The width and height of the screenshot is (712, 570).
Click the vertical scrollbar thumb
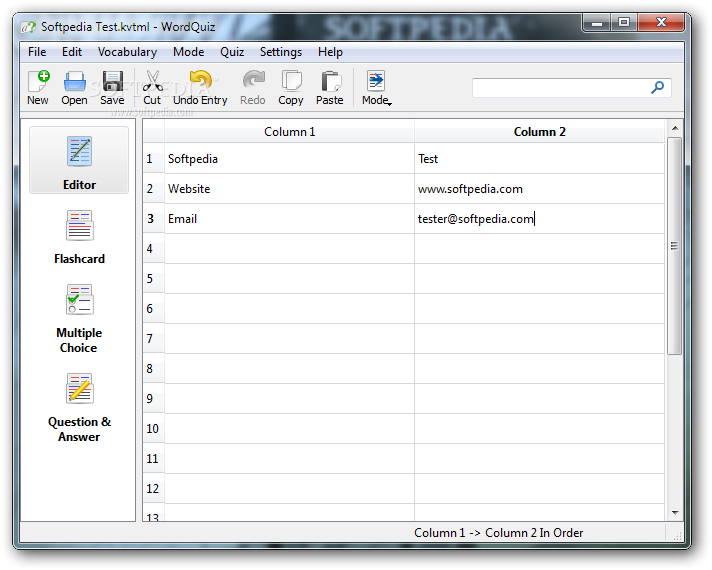tap(675, 246)
